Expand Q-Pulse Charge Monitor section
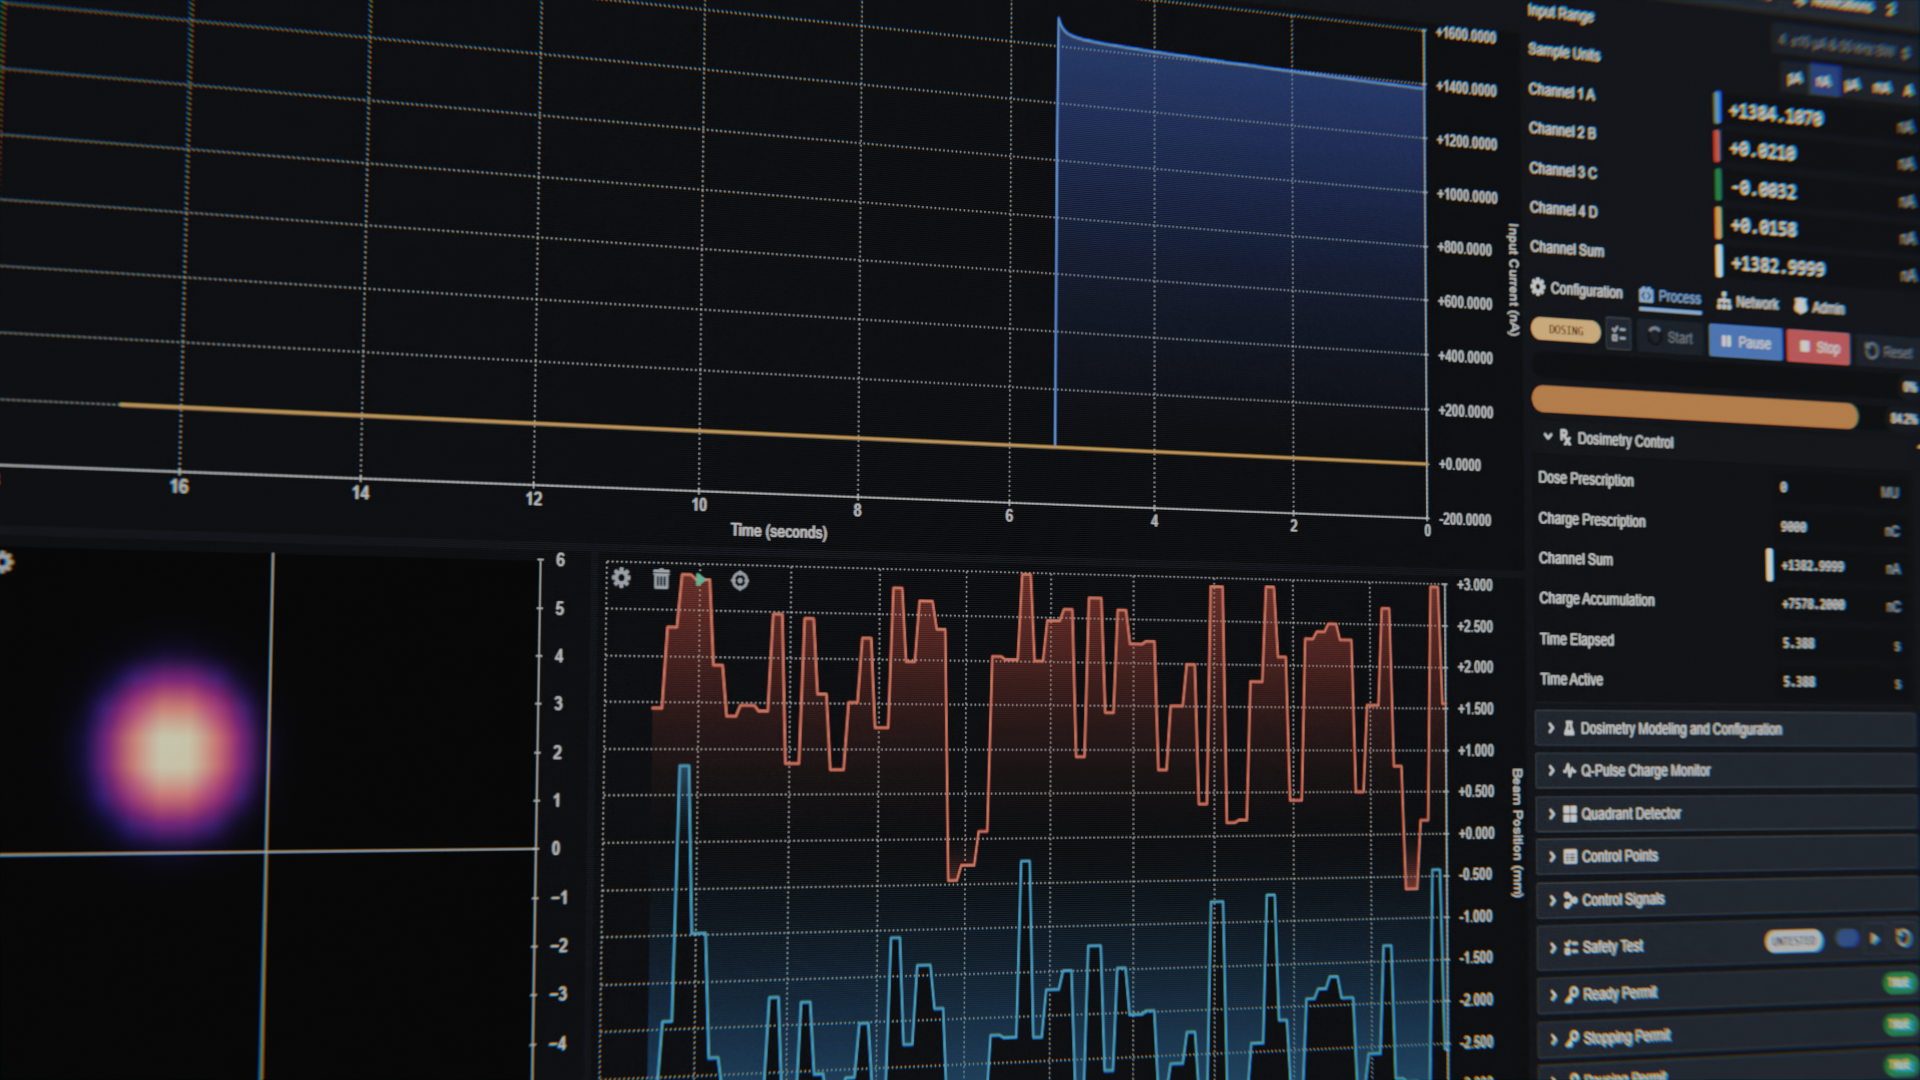 [1647, 770]
